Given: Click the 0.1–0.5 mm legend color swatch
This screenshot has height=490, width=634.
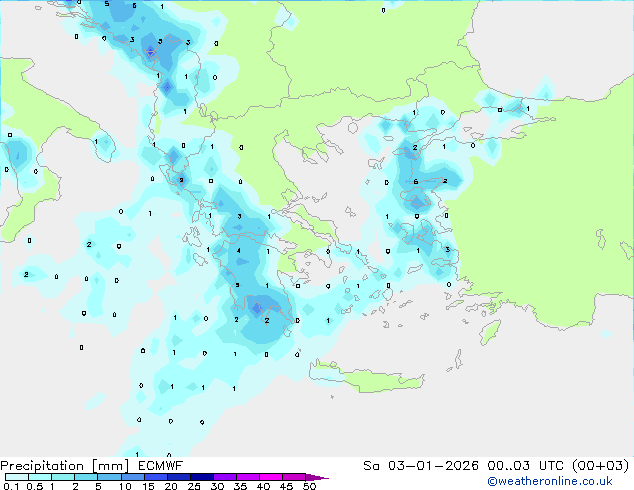Looking at the screenshot, I should 17,477.
